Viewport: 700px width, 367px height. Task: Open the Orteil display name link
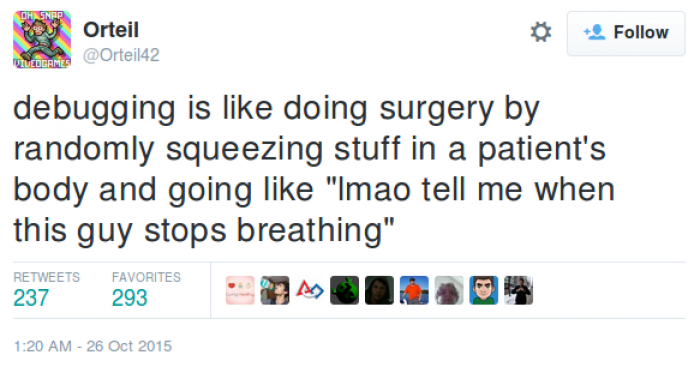click(111, 30)
